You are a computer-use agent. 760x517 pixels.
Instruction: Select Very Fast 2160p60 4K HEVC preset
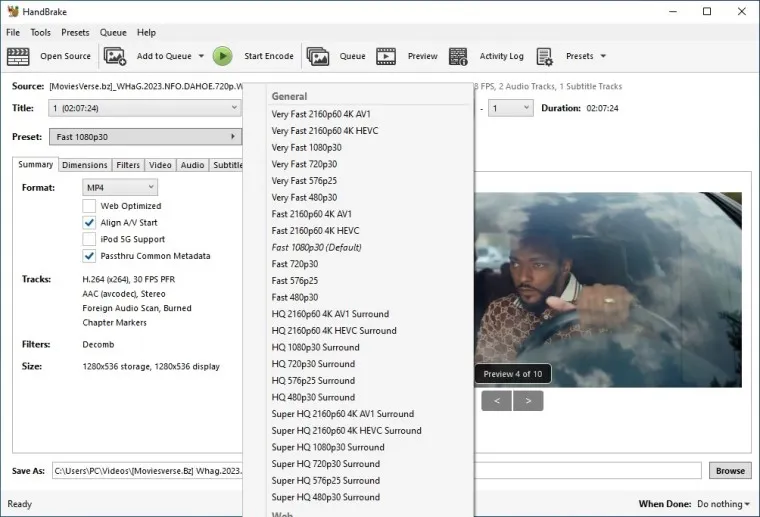pos(325,131)
